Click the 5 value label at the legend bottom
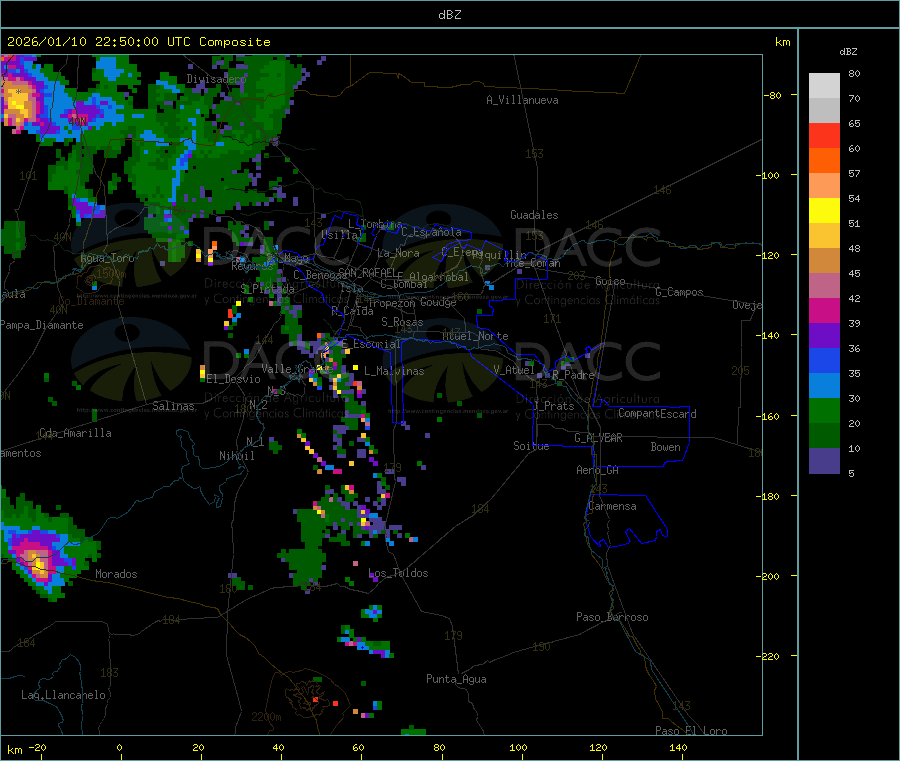The width and height of the screenshot is (900, 761). (851, 473)
